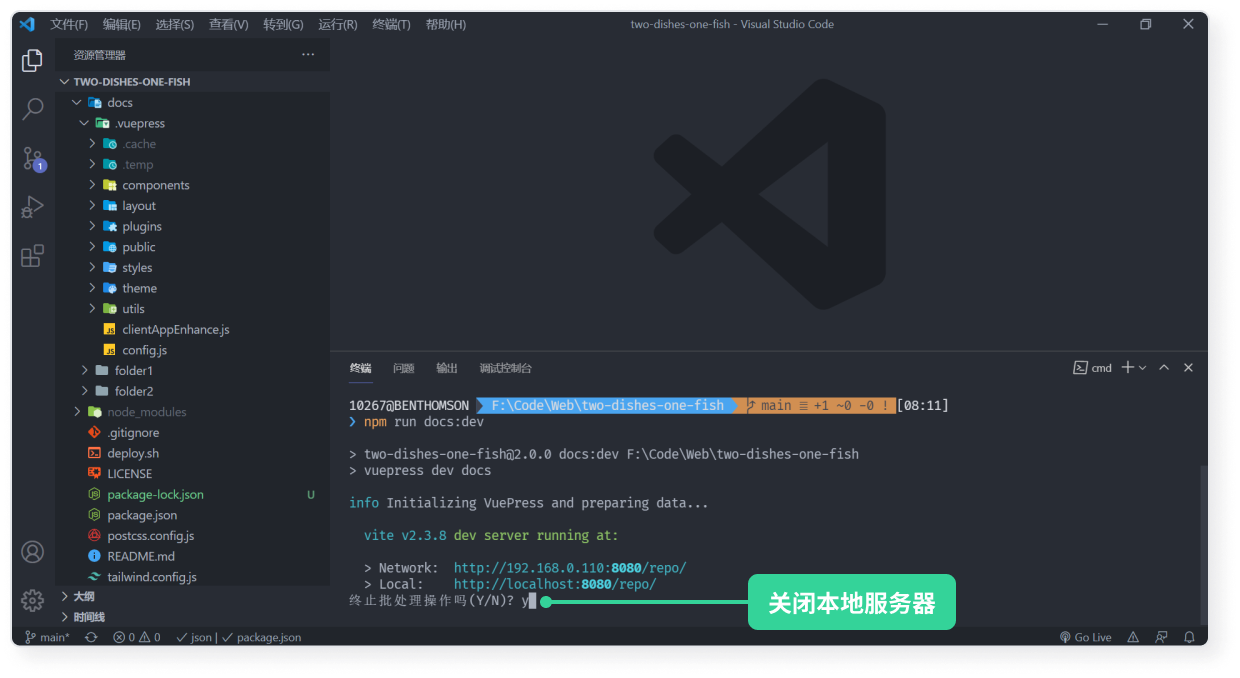This screenshot has height=678, width=1240.
Task: Click the new terminal plus icon
Action: pos(1128,368)
